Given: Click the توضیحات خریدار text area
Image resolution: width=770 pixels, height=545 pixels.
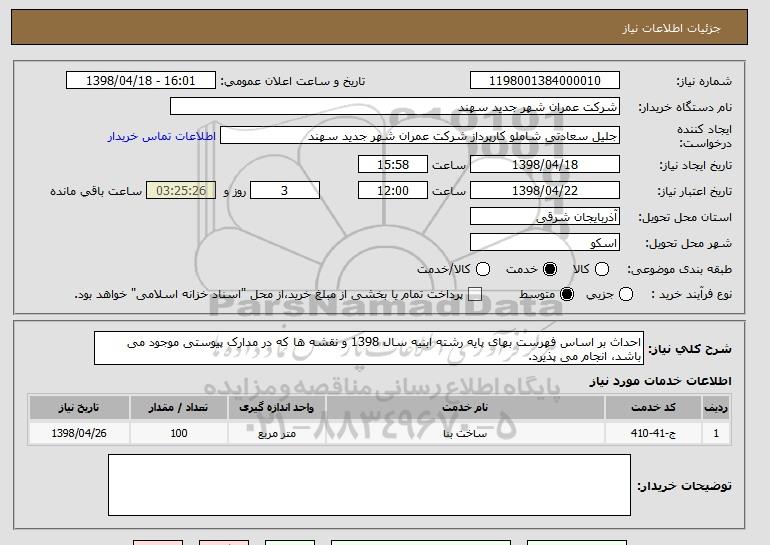Looking at the screenshot, I should [x=369, y=485].
